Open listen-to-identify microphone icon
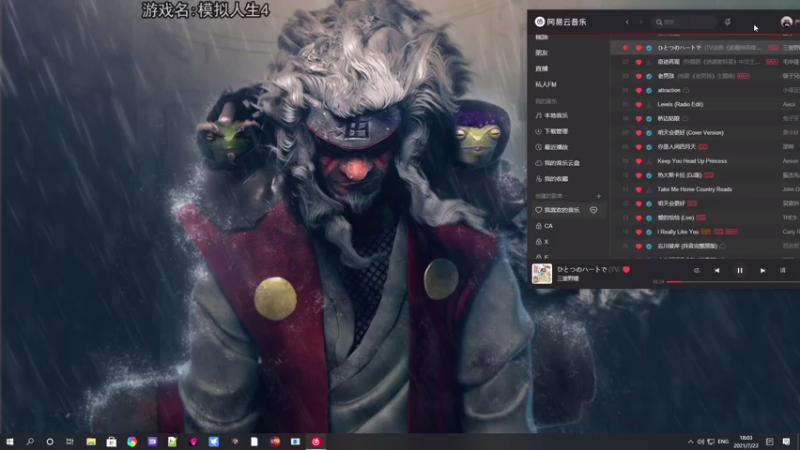 pos(728,22)
